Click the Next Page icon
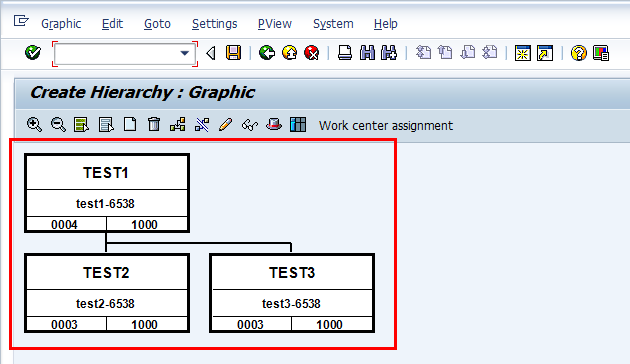Viewport: 630px width, 364px height. (x=468, y=53)
